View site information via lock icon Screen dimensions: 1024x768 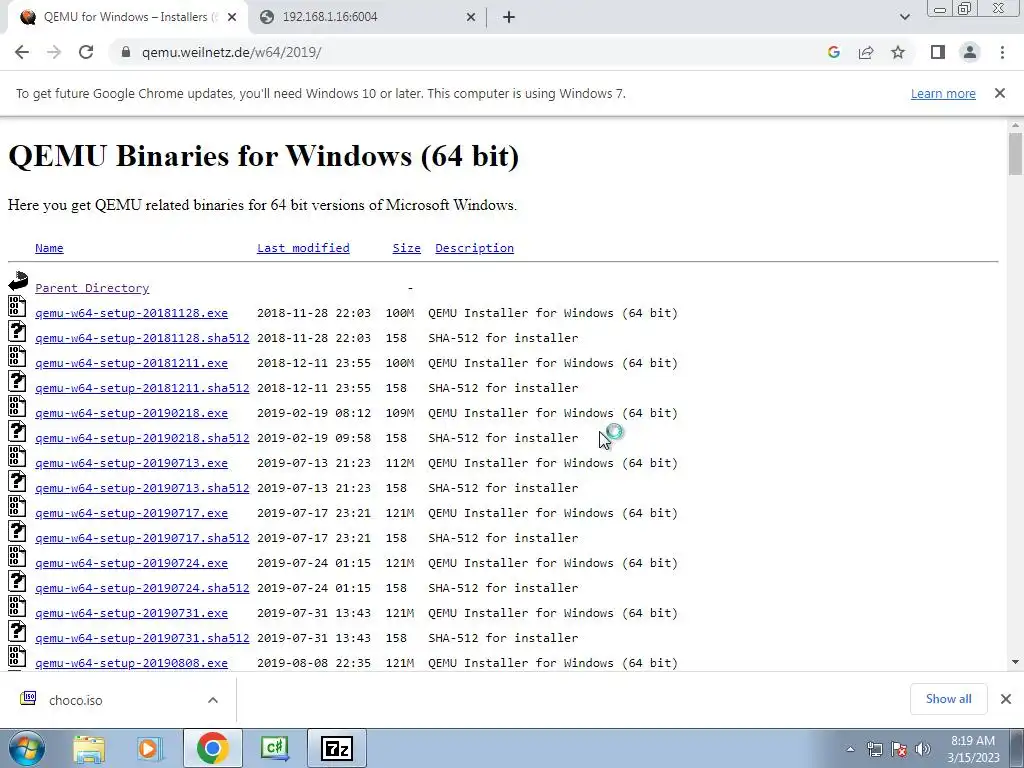click(126, 52)
